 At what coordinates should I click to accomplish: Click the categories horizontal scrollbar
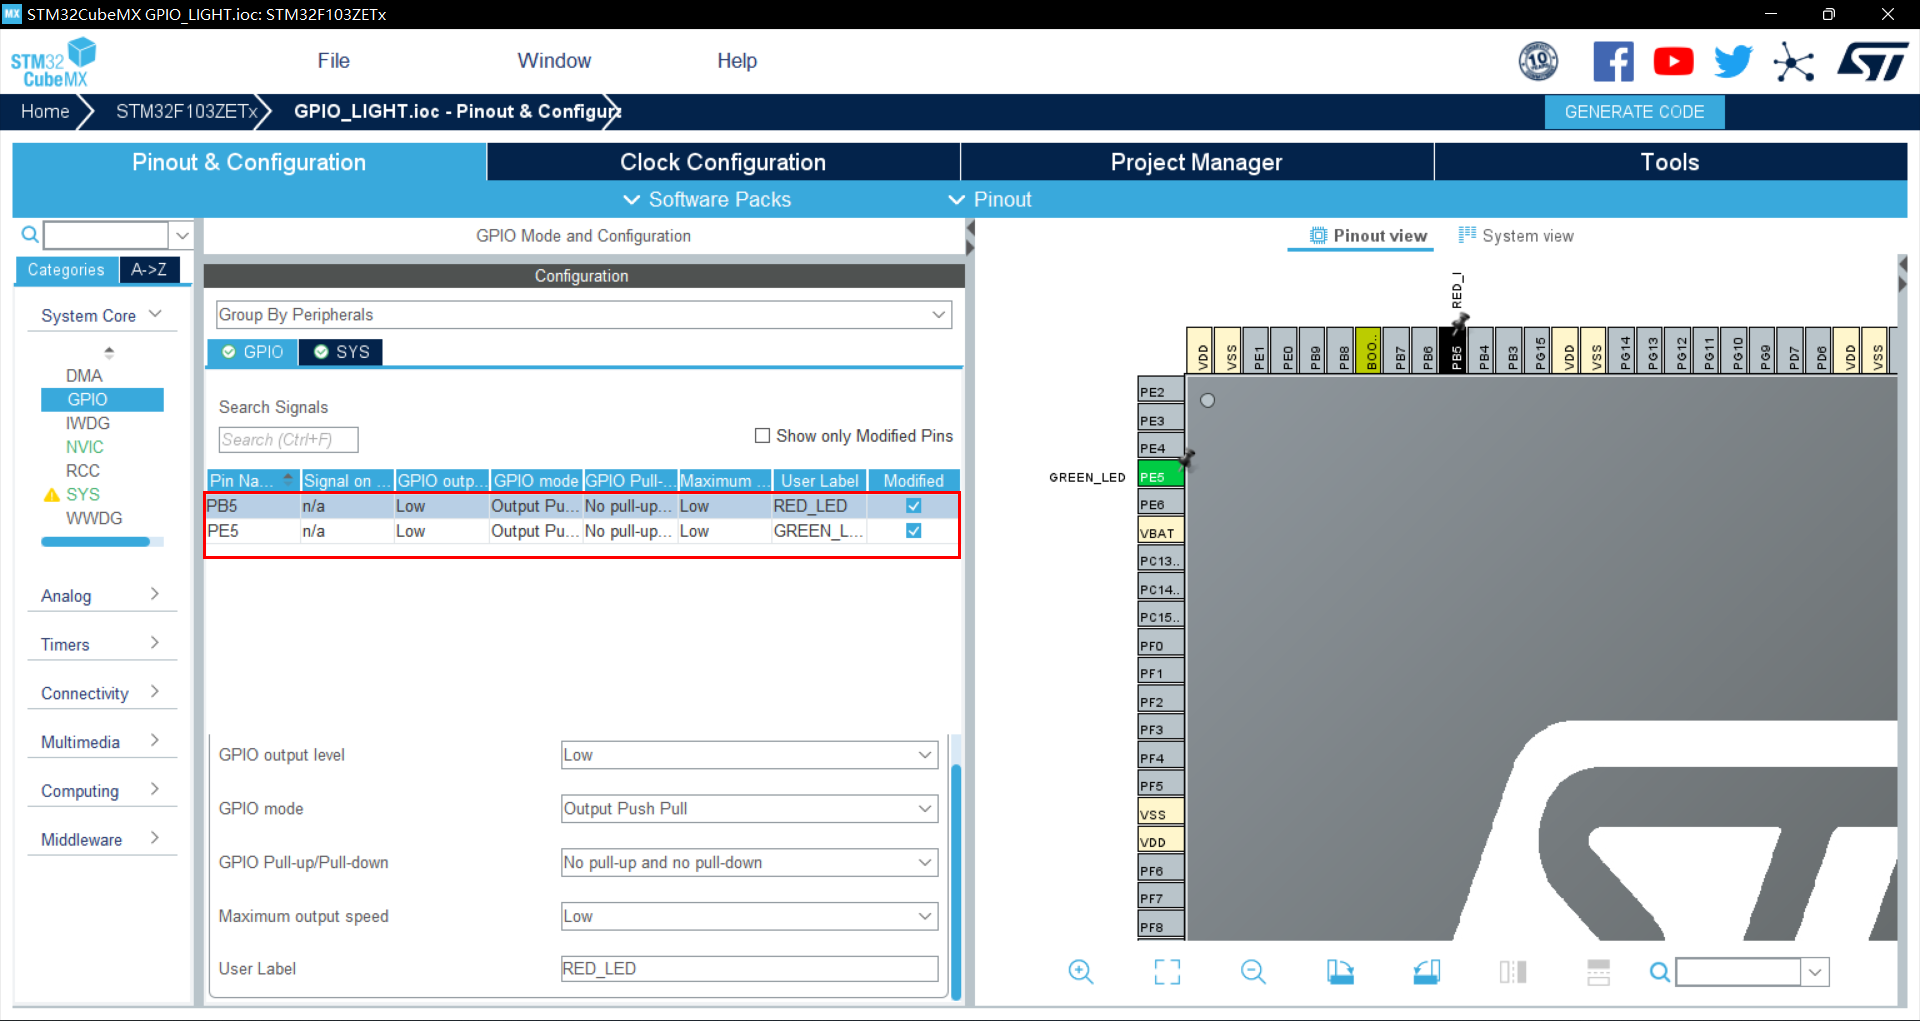pyautogui.click(x=95, y=542)
